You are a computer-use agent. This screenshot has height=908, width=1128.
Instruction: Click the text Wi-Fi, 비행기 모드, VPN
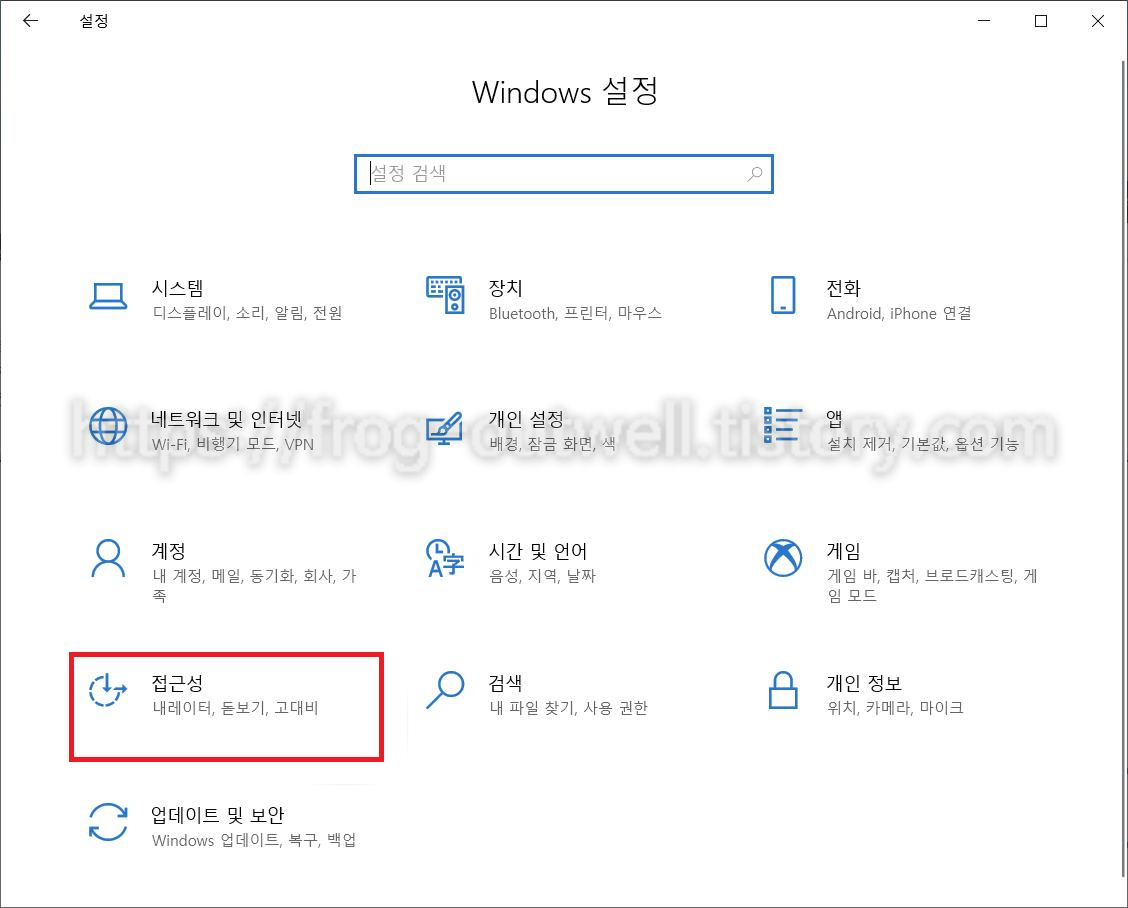232,444
